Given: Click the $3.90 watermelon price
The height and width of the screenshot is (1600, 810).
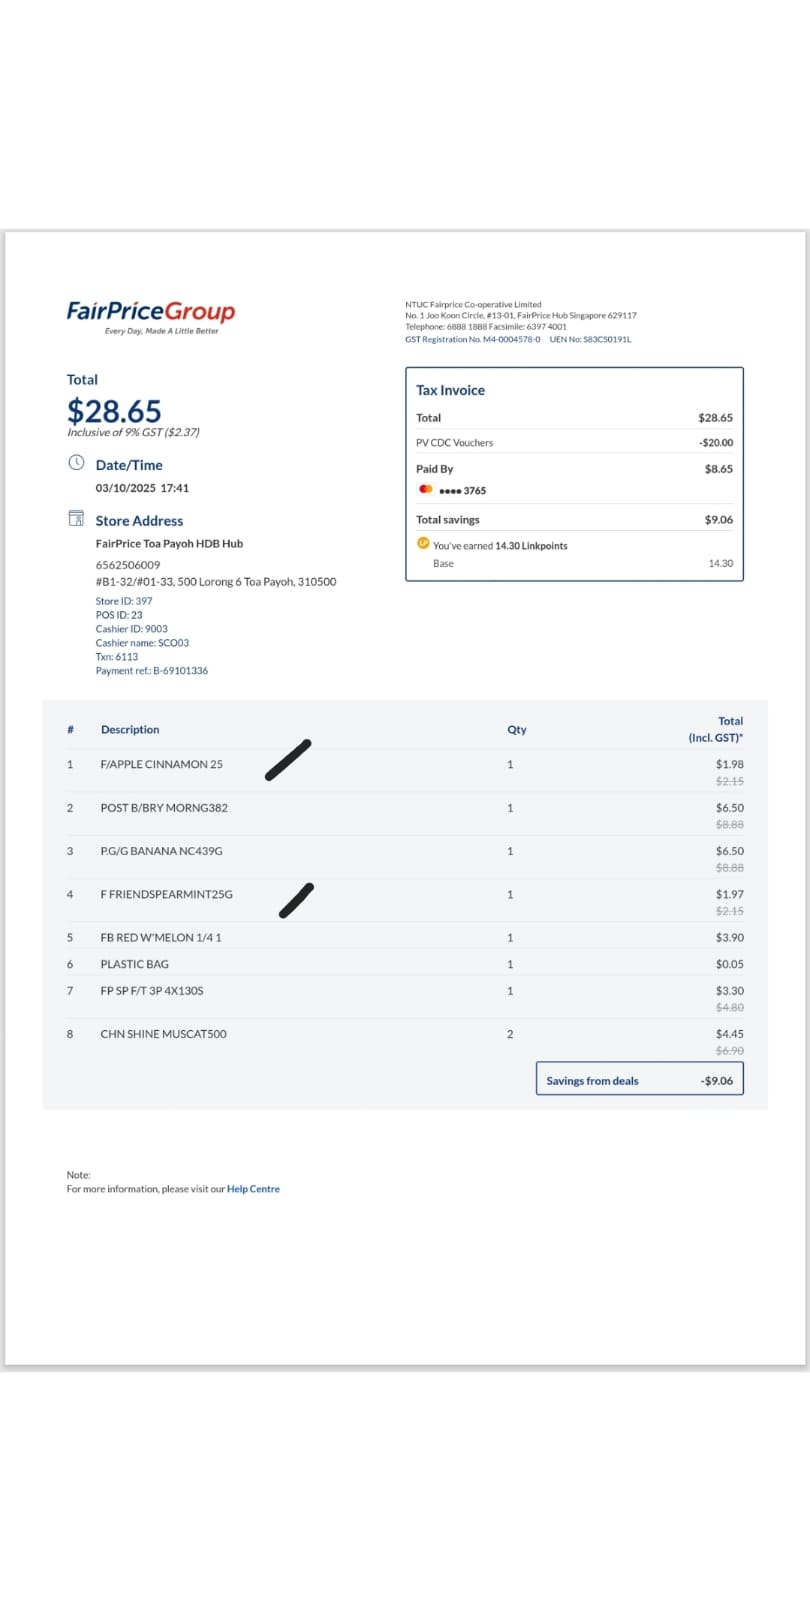Looking at the screenshot, I should [730, 937].
